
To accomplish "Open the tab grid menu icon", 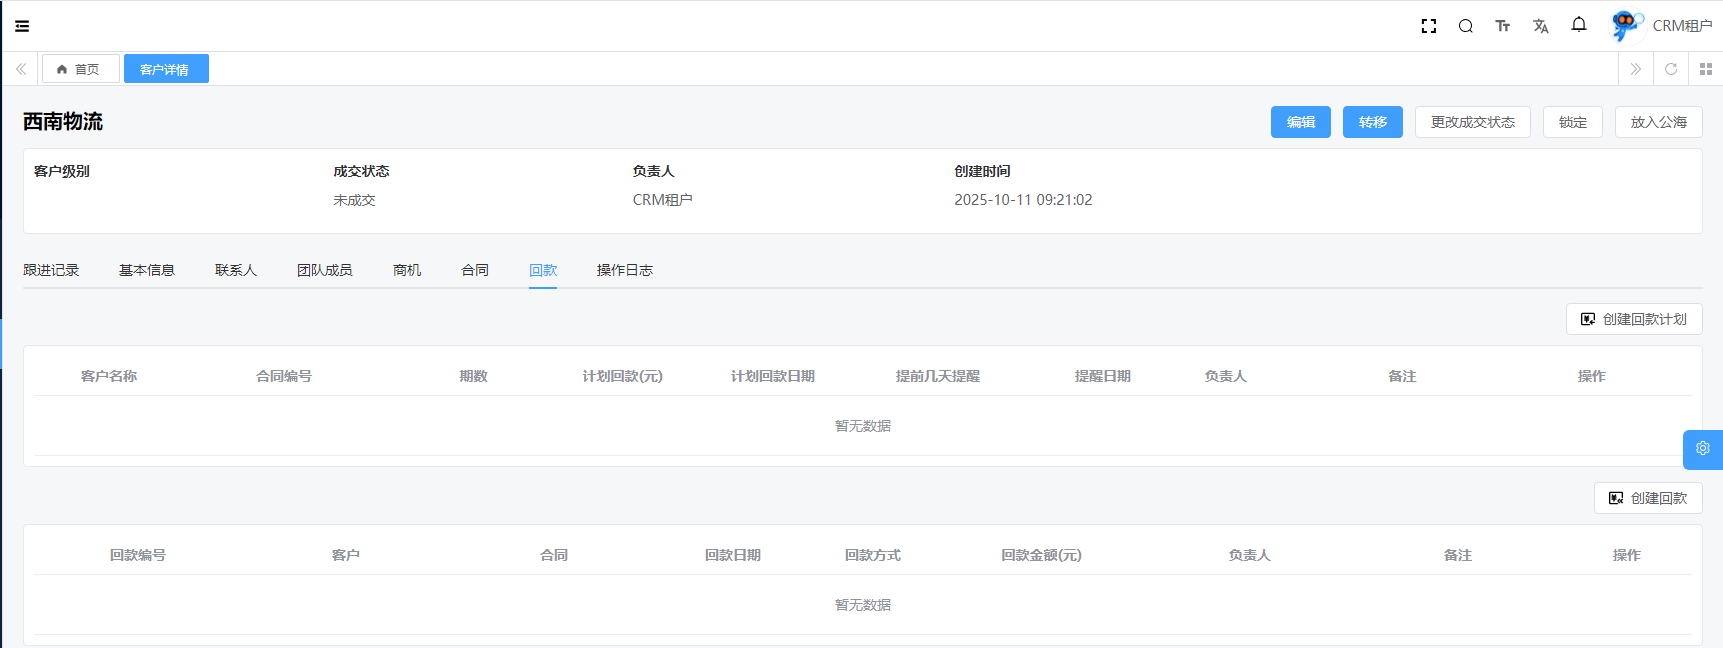I will (1705, 69).
